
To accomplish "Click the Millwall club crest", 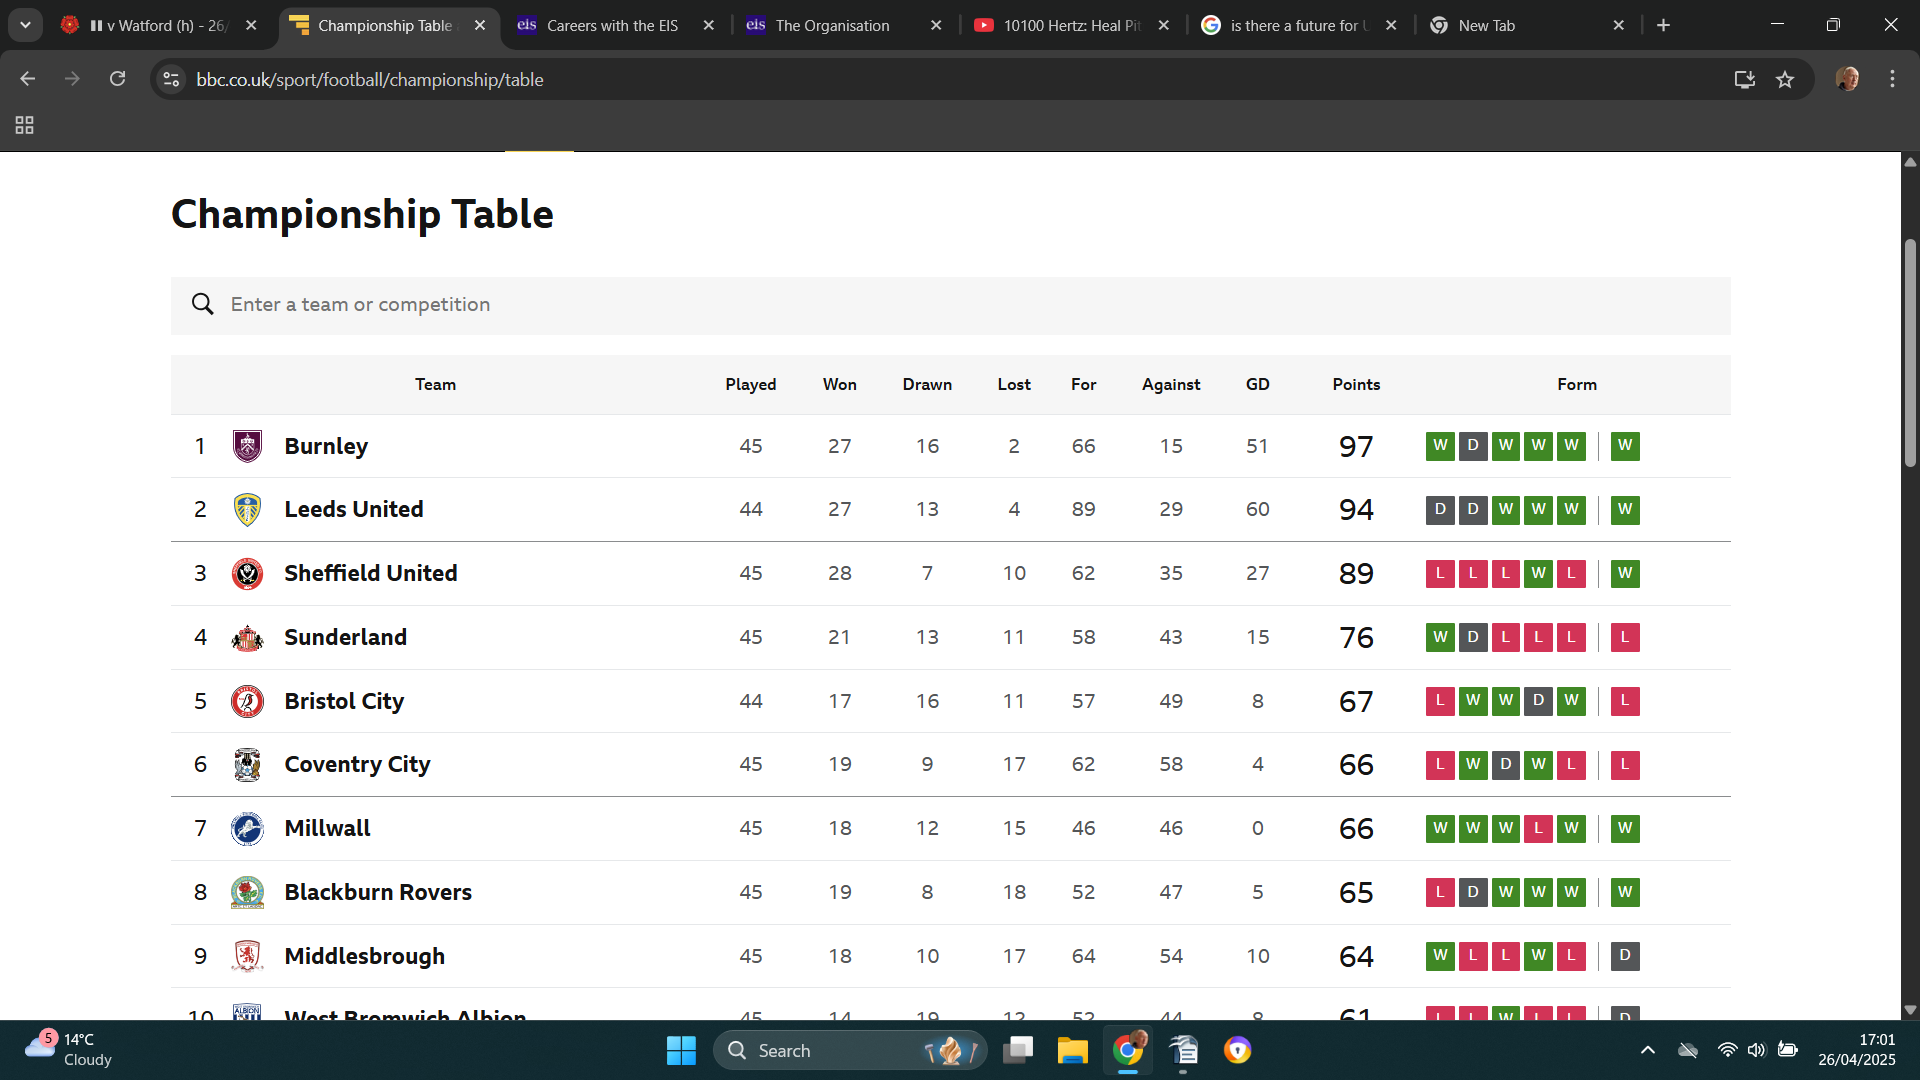I will tap(247, 829).
